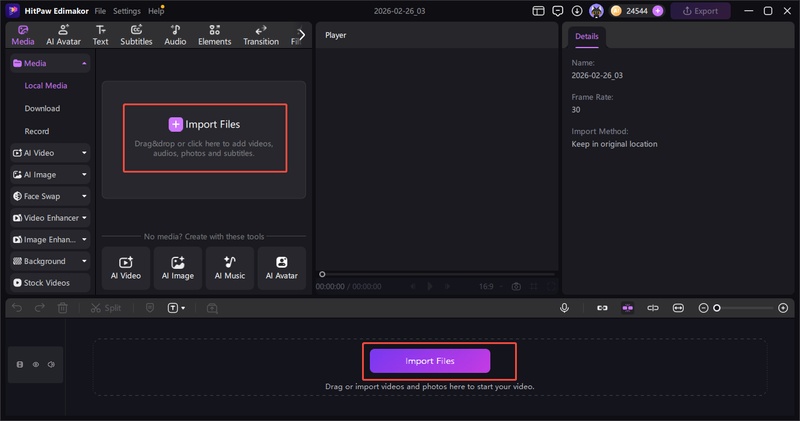The height and width of the screenshot is (421, 800).
Task: Toggle the link clips icon
Action: [x=602, y=308]
